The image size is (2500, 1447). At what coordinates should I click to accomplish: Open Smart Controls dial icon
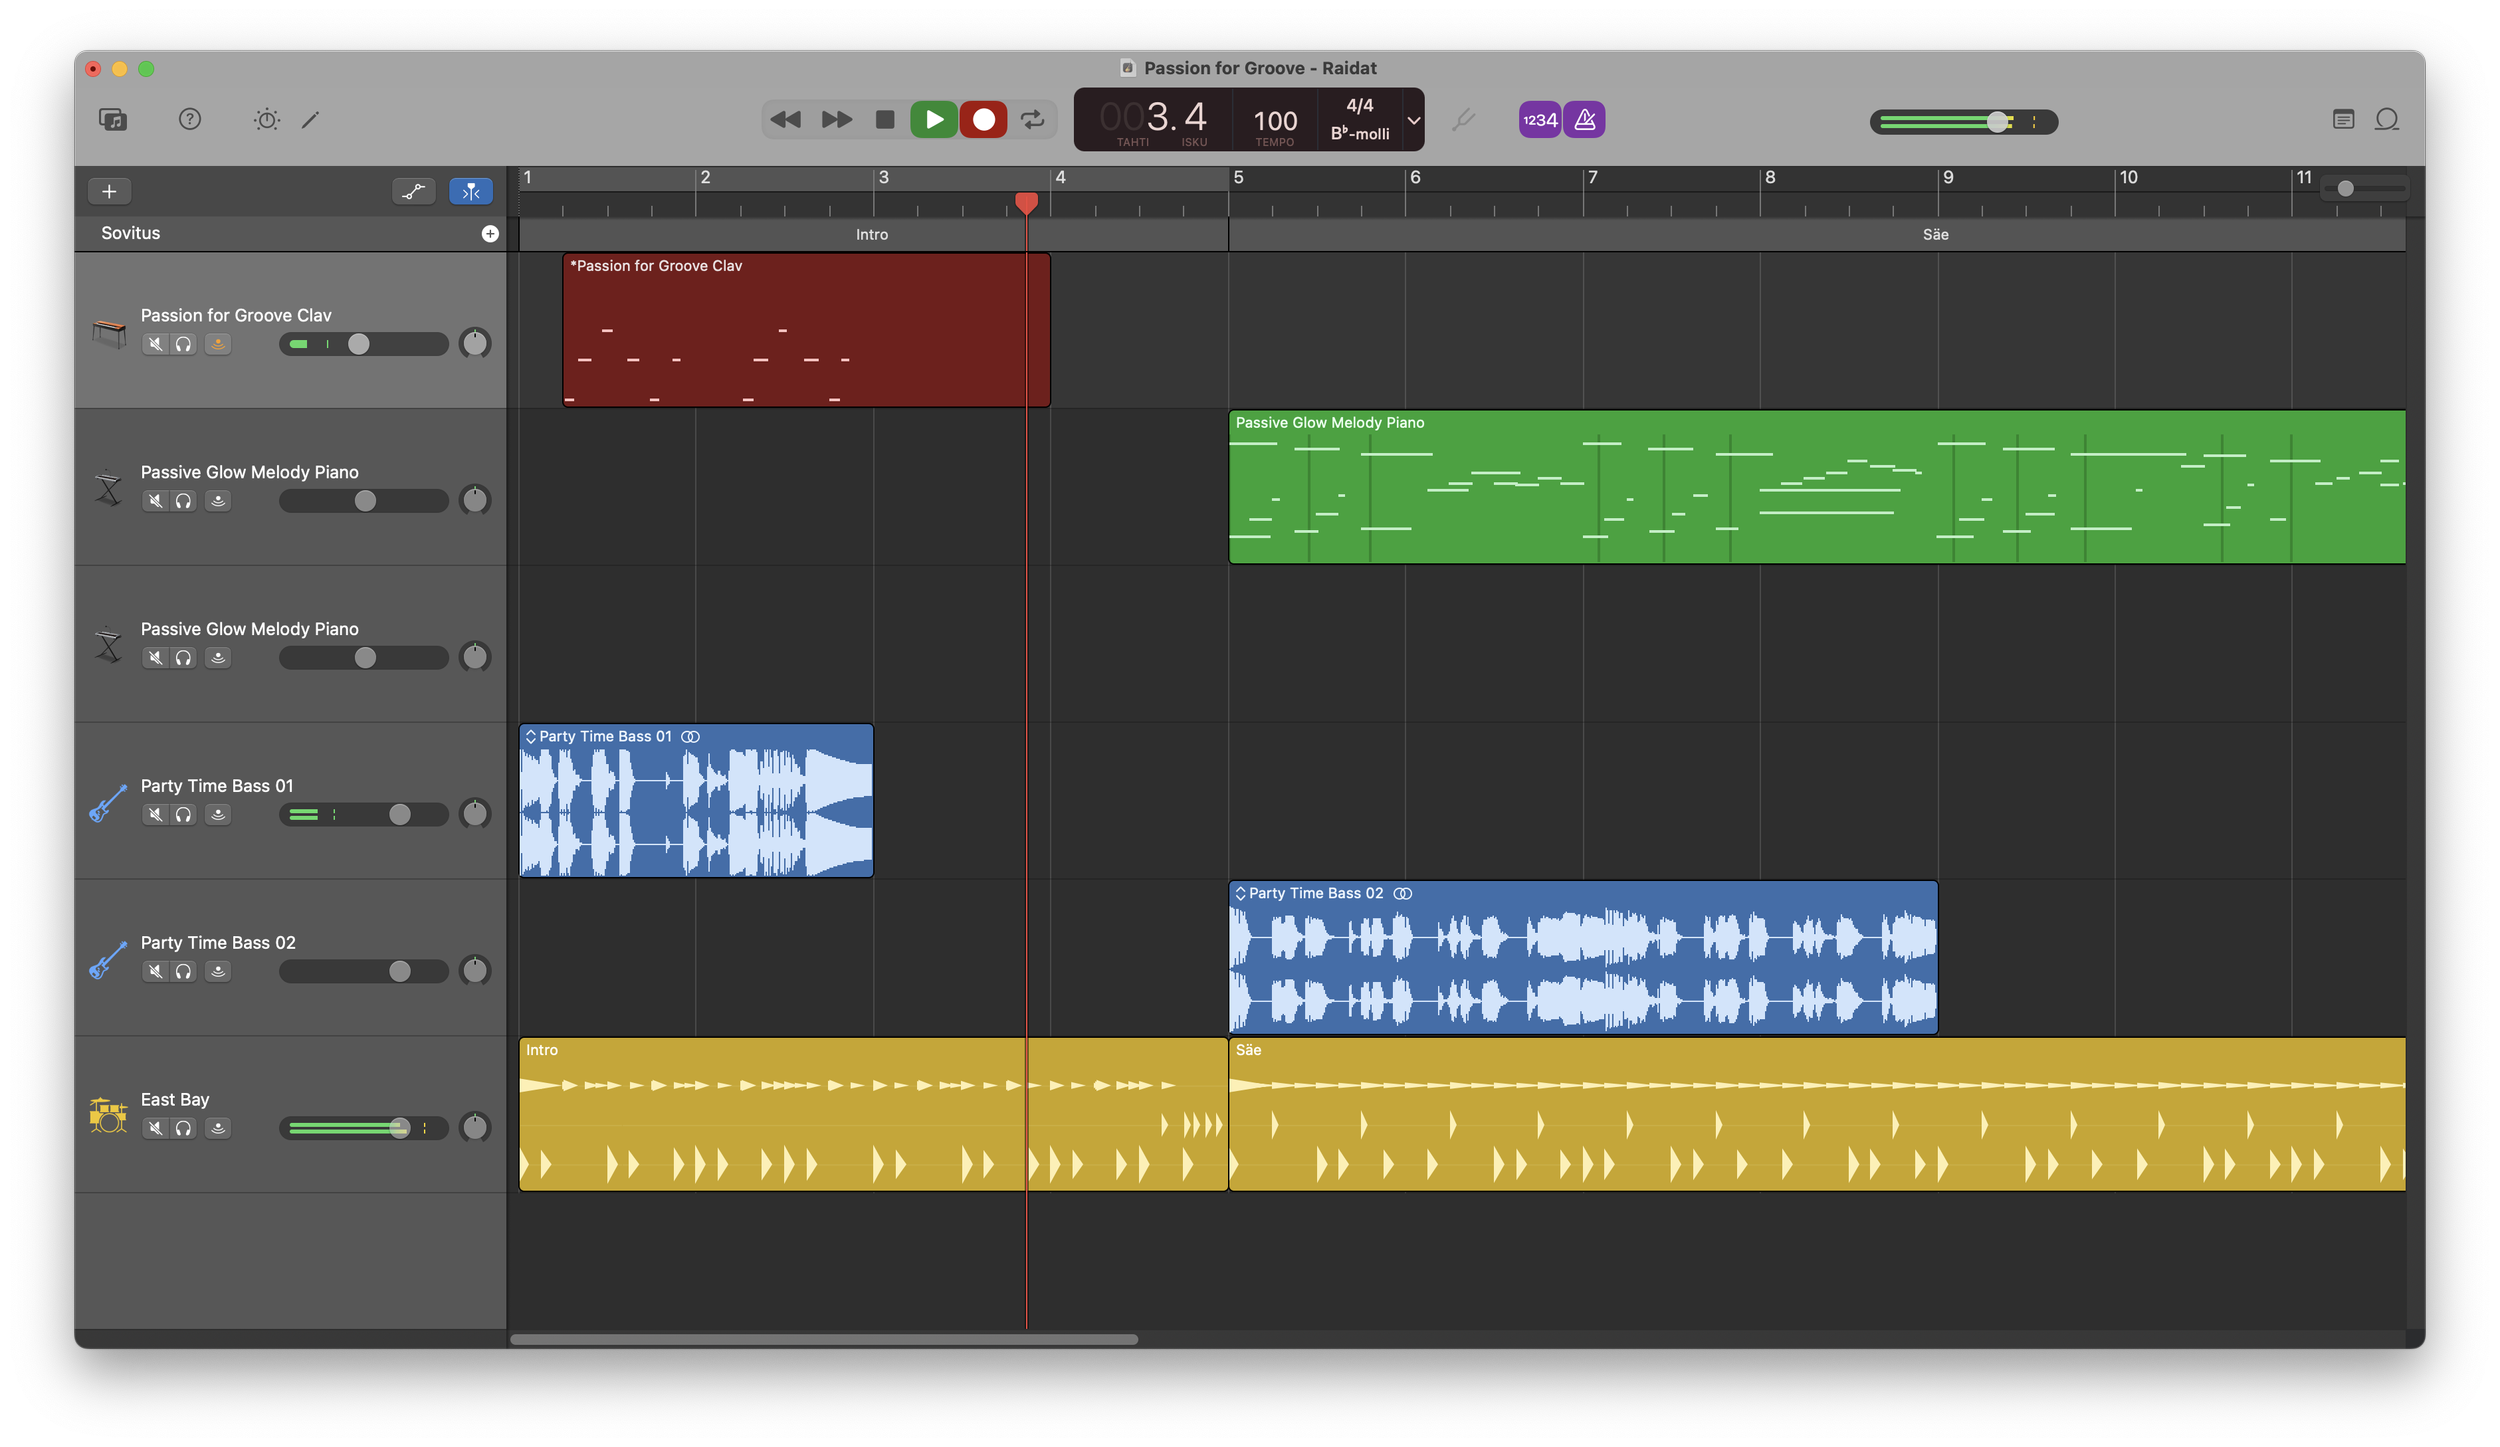tap(266, 120)
